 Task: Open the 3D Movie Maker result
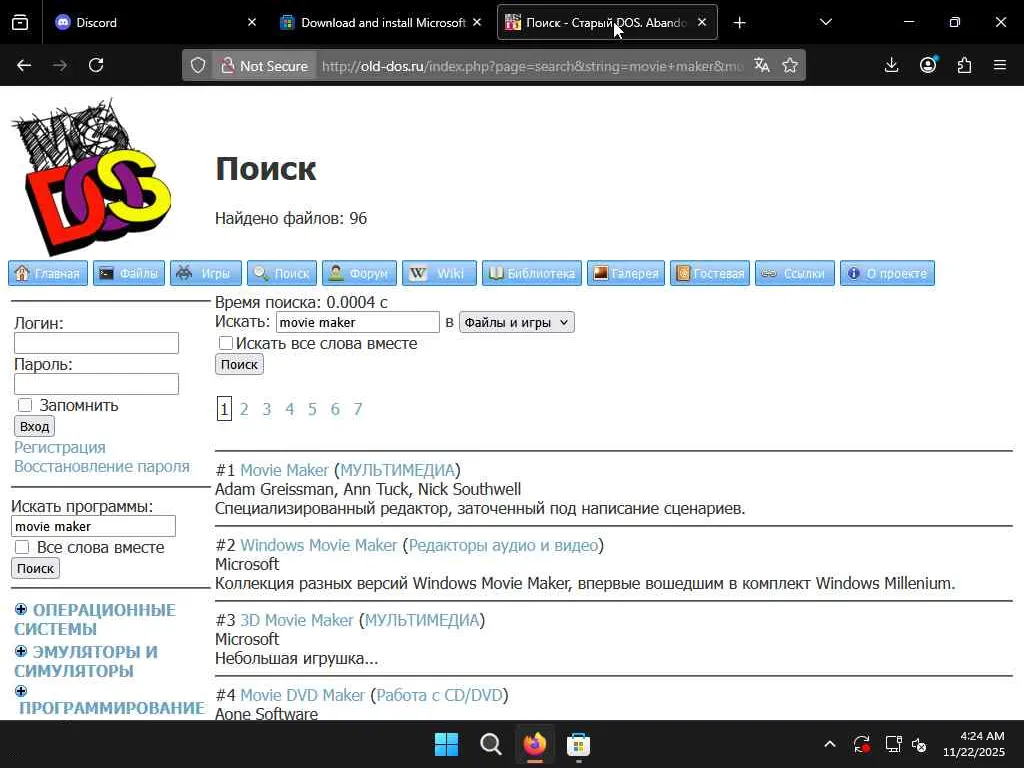(296, 620)
